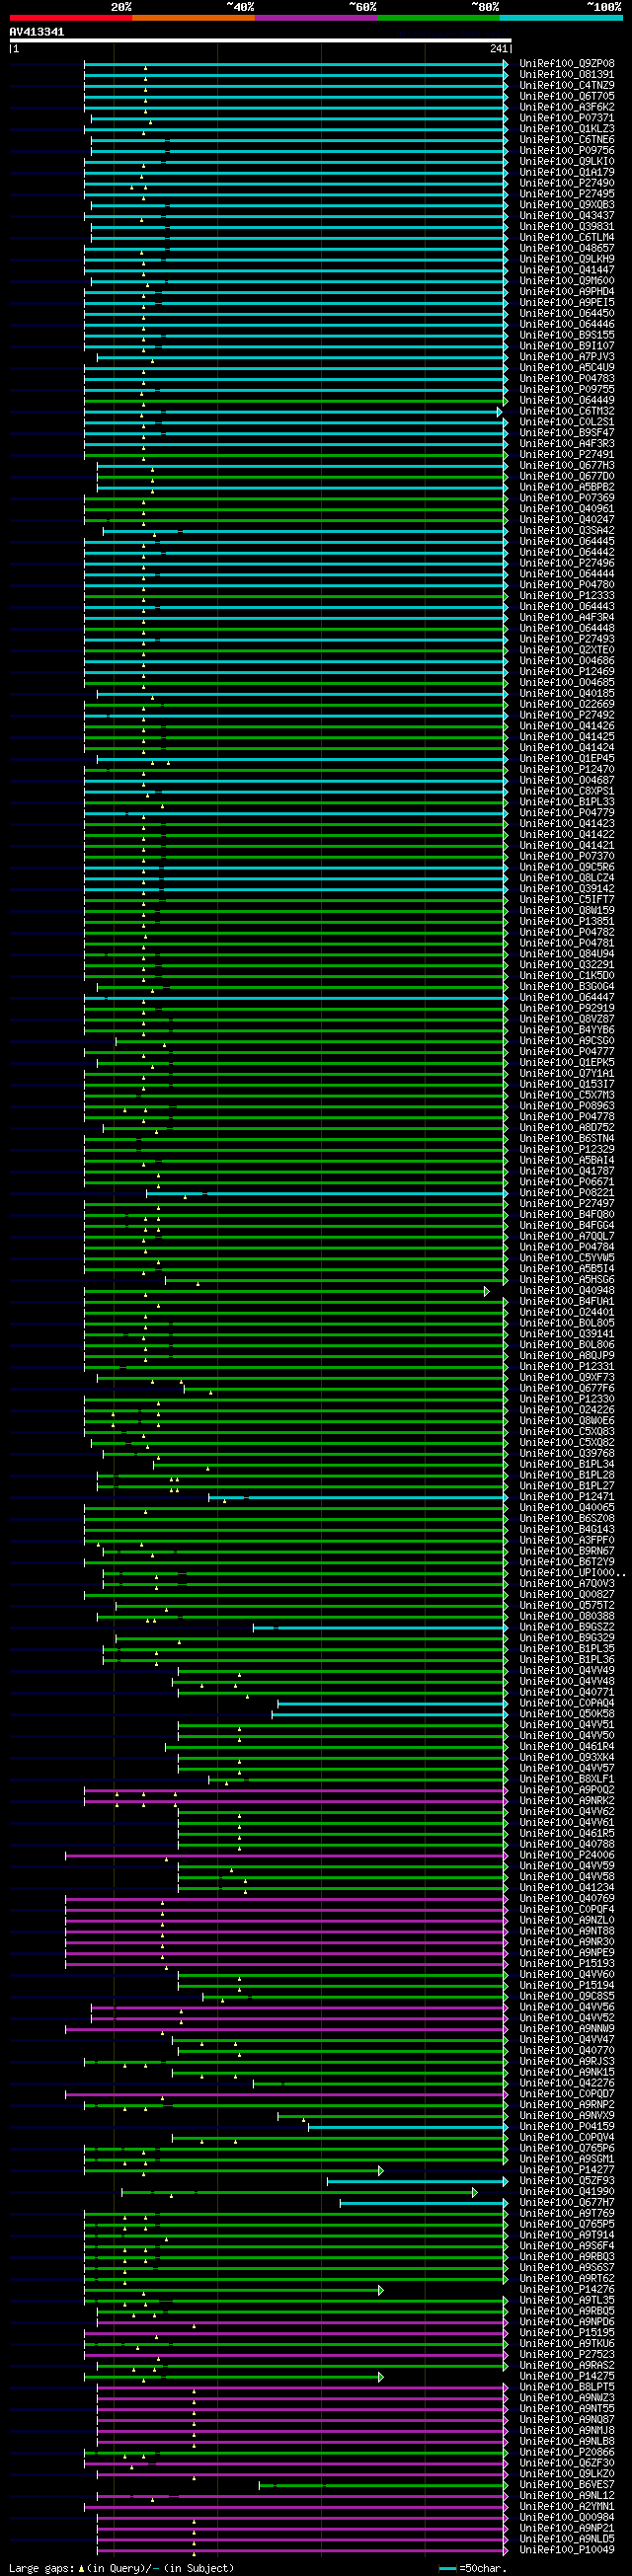Select hit label UniRef100_P14275
632x2576 pixels.
pos(567,2377)
